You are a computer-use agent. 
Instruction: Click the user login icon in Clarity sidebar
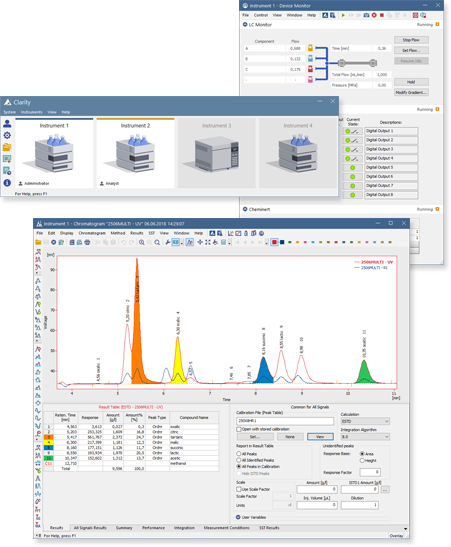(7, 123)
